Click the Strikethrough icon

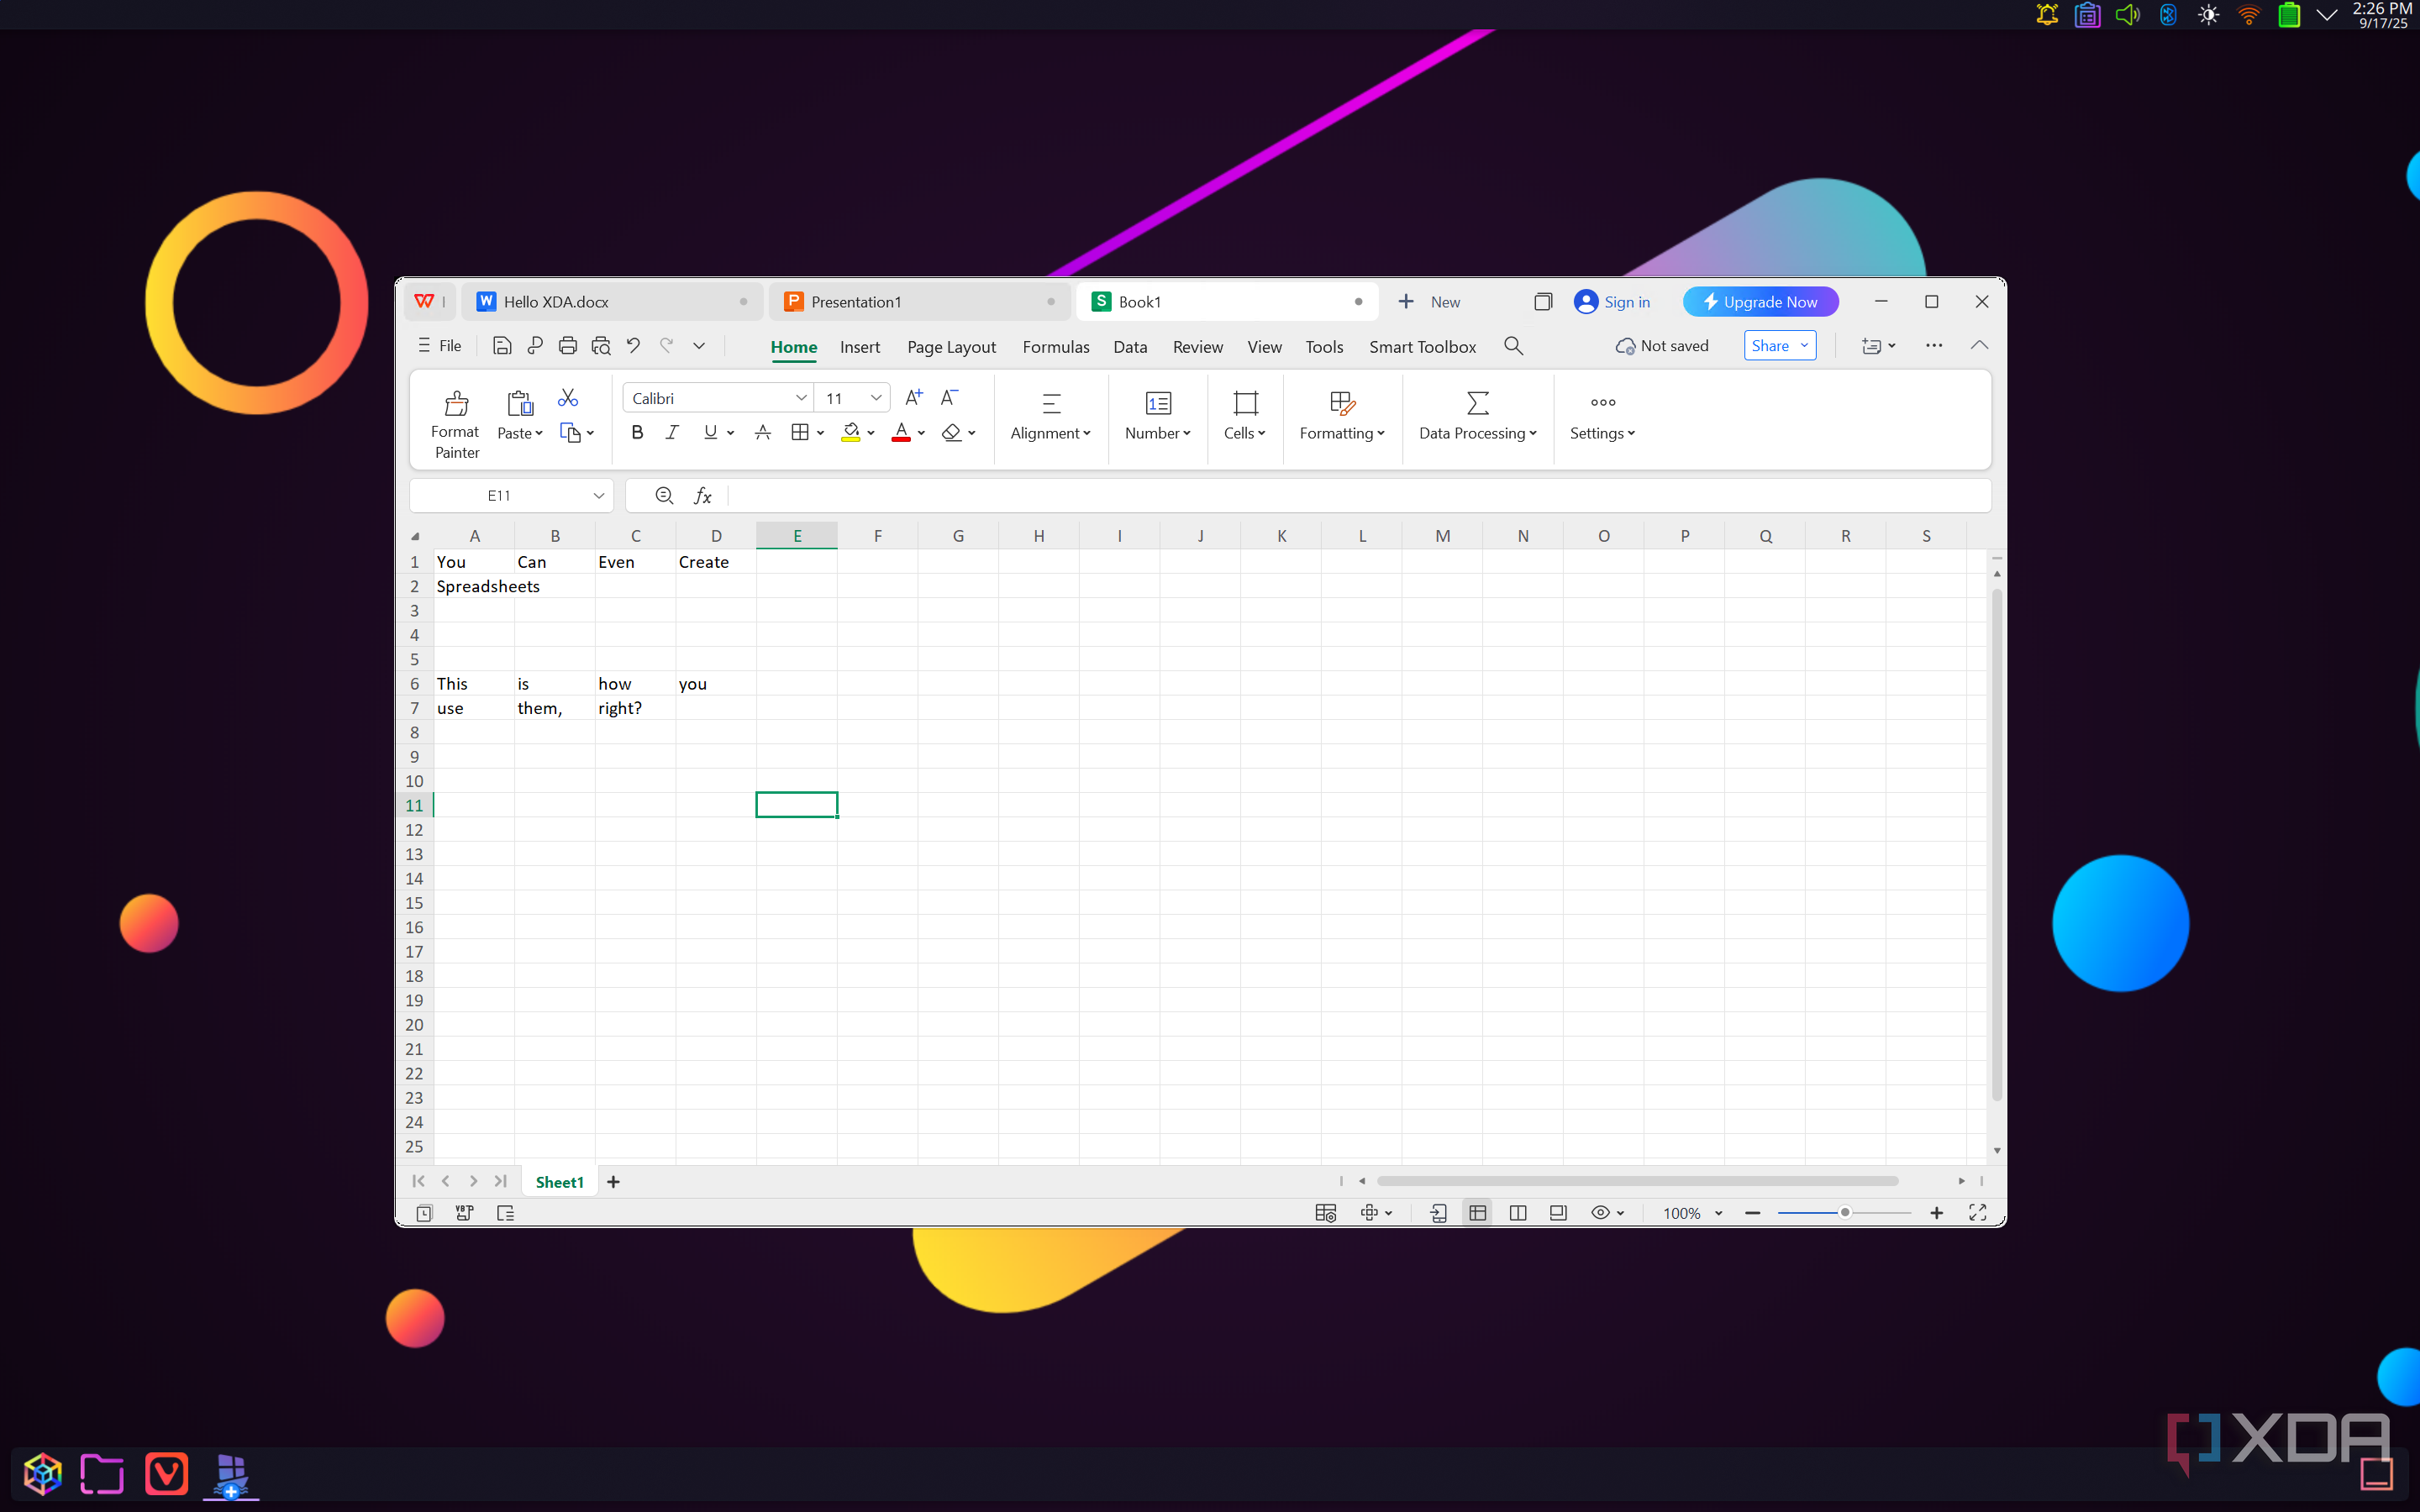pos(762,432)
